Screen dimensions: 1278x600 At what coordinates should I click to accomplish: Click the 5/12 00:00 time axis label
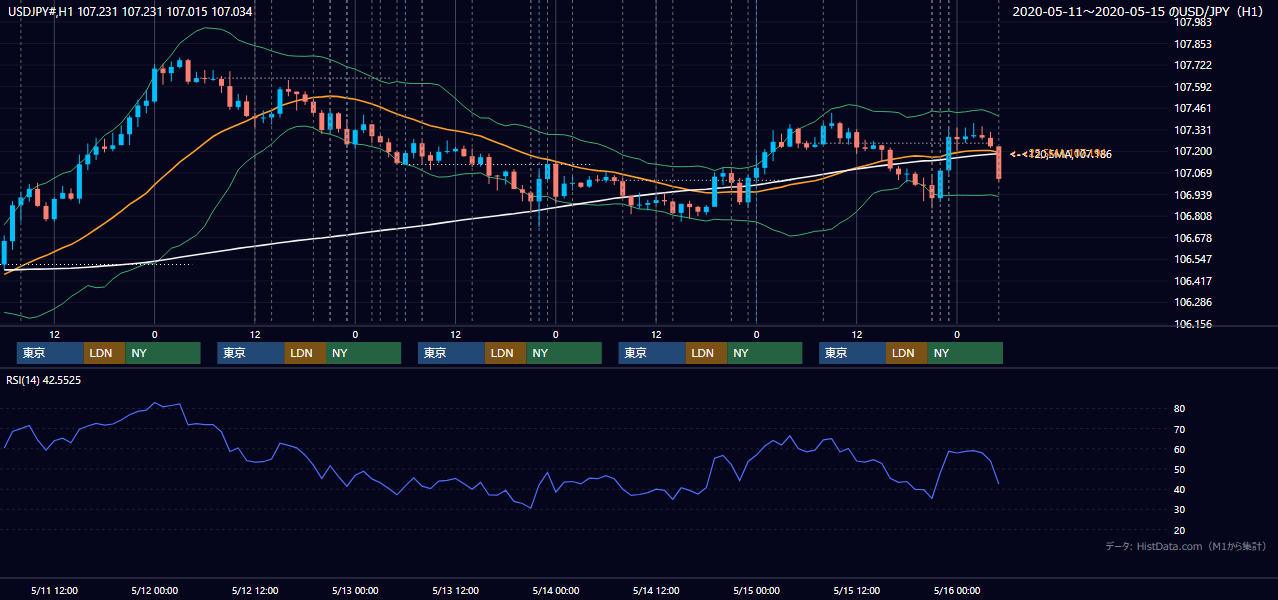[x=154, y=590]
